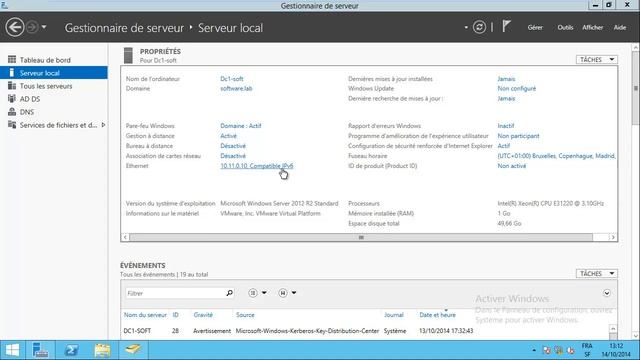This screenshot has width=640, height=360.
Task: Click the Tableau de bord icon
Action: (12, 60)
